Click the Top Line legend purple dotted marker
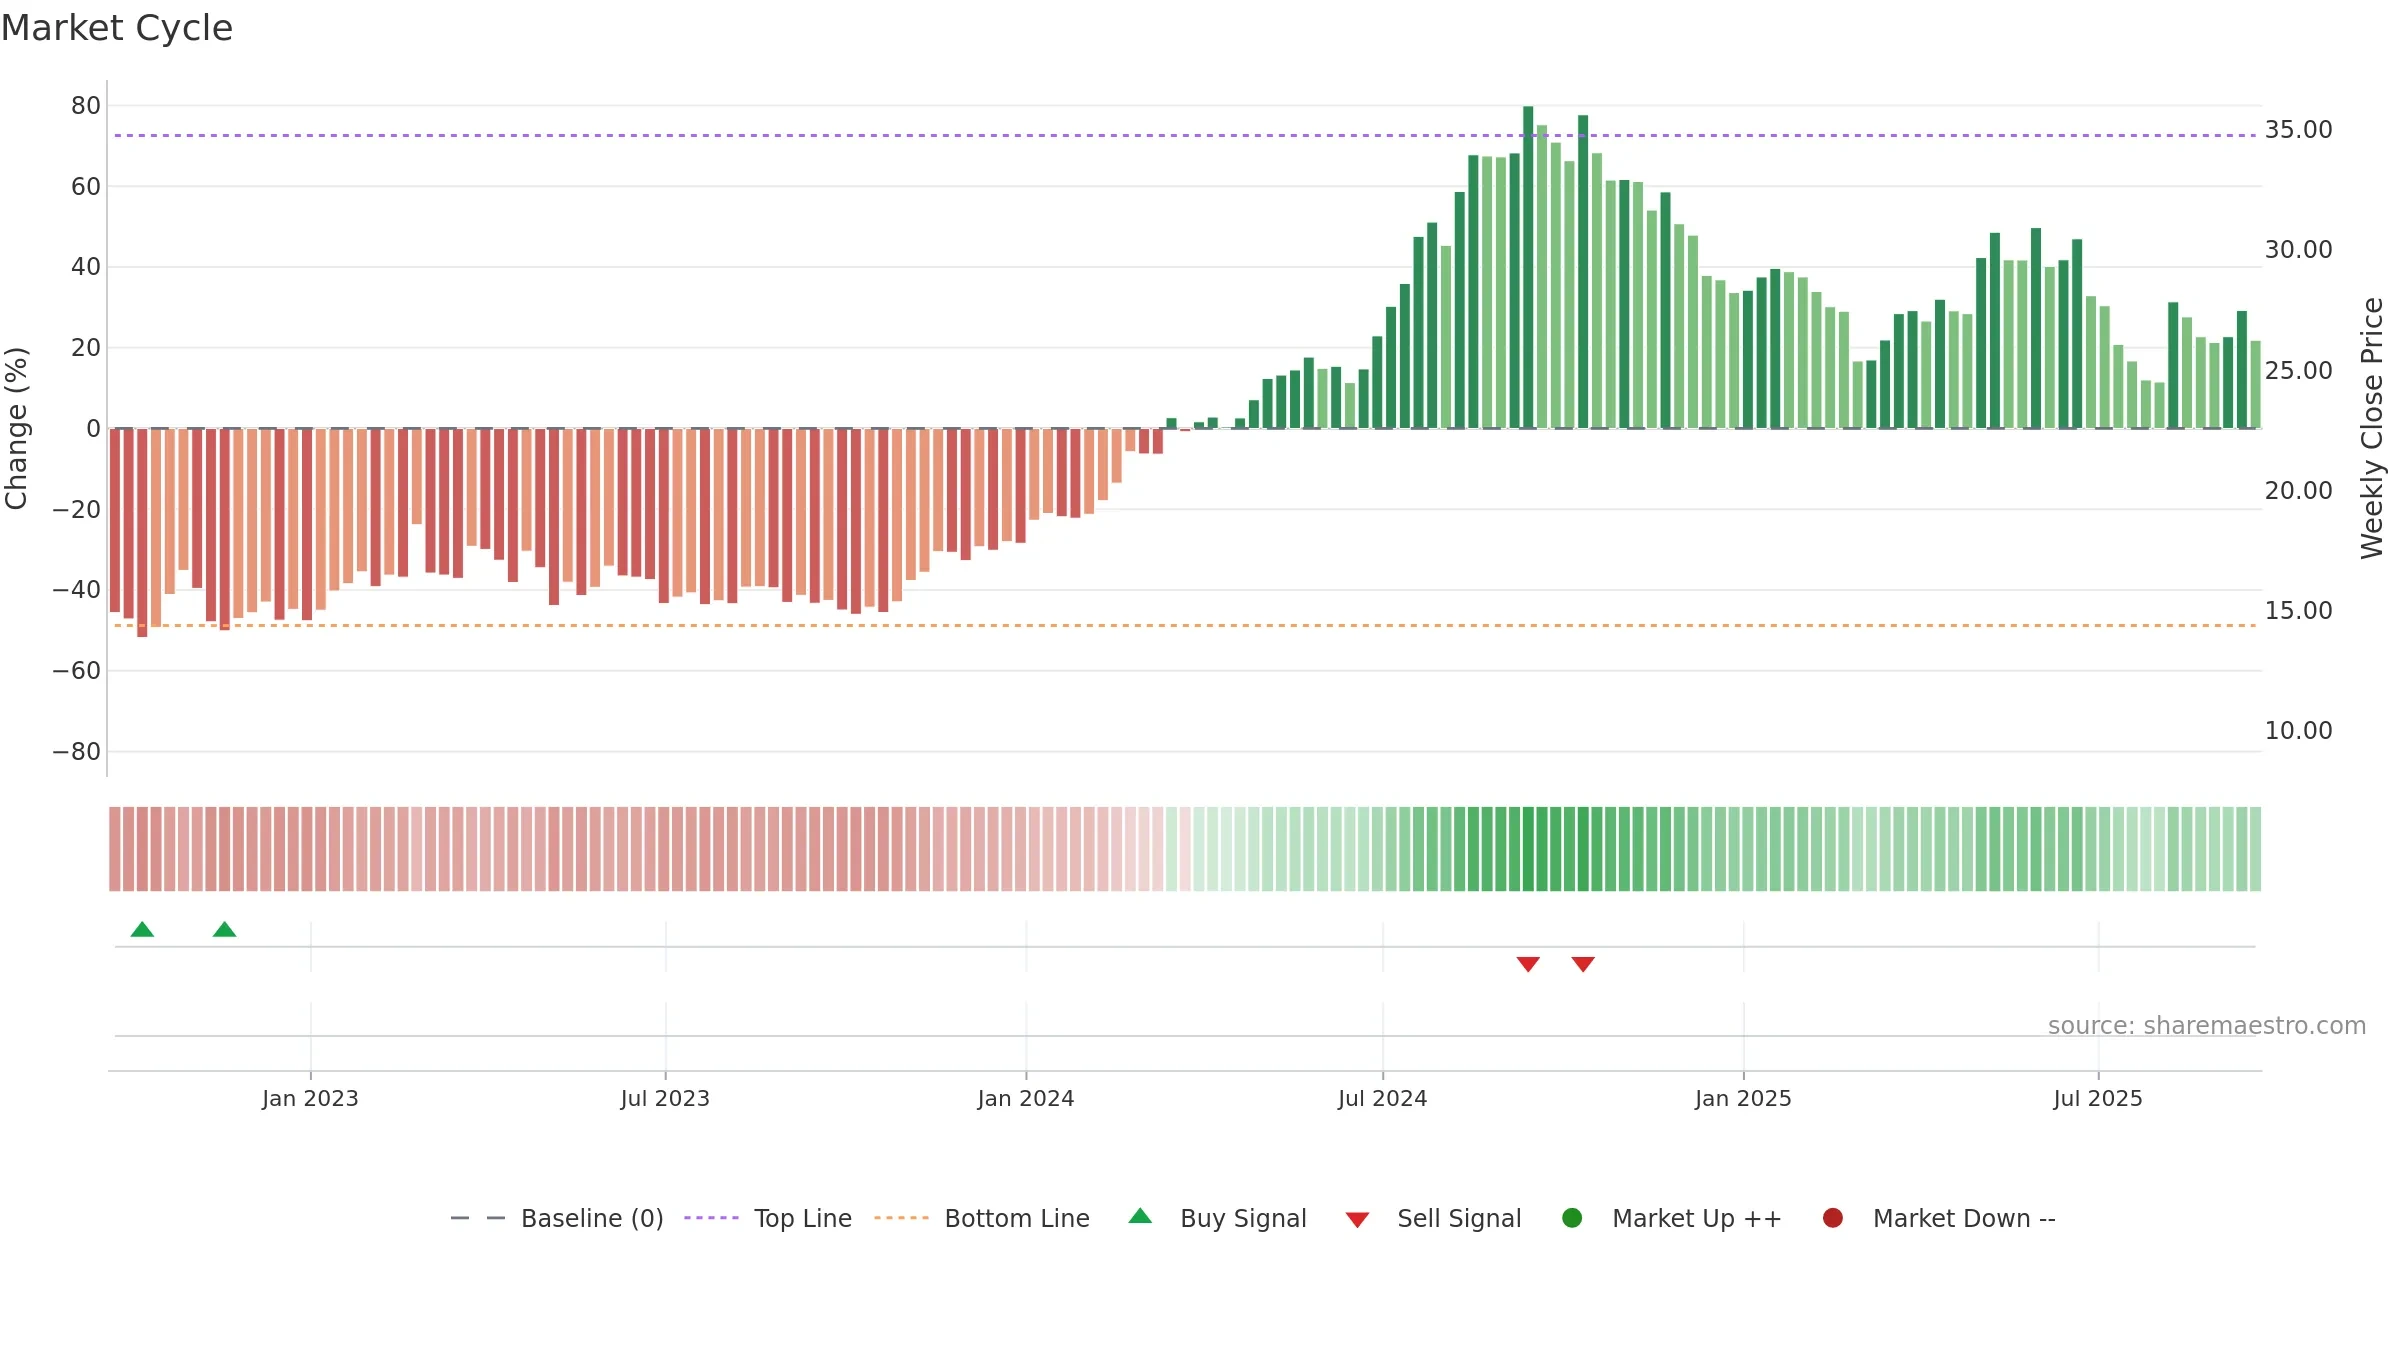2400x1350 pixels. [711, 1218]
